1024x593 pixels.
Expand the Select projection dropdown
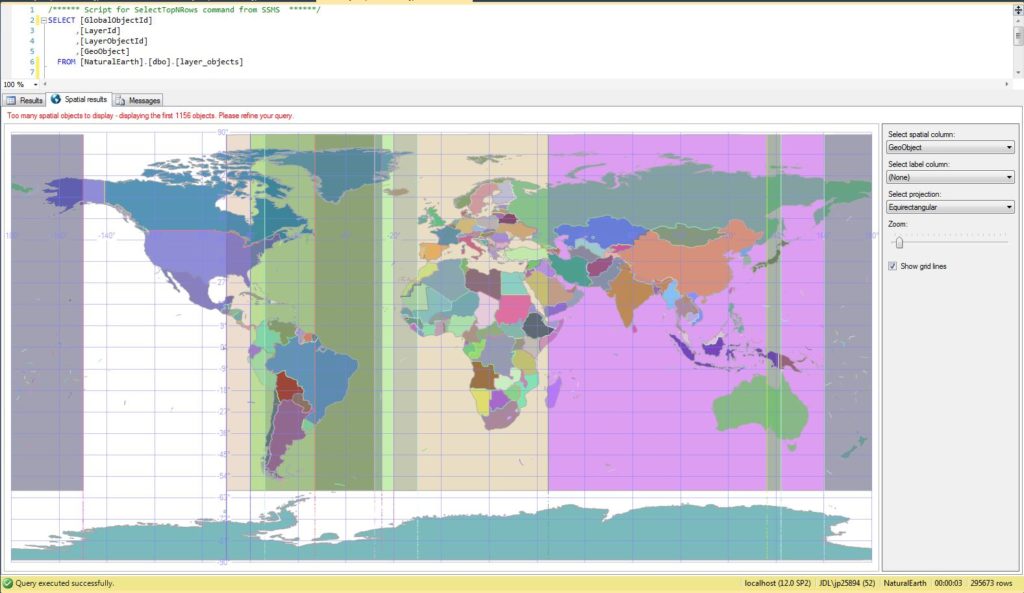pyautogui.click(x=950, y=207)
